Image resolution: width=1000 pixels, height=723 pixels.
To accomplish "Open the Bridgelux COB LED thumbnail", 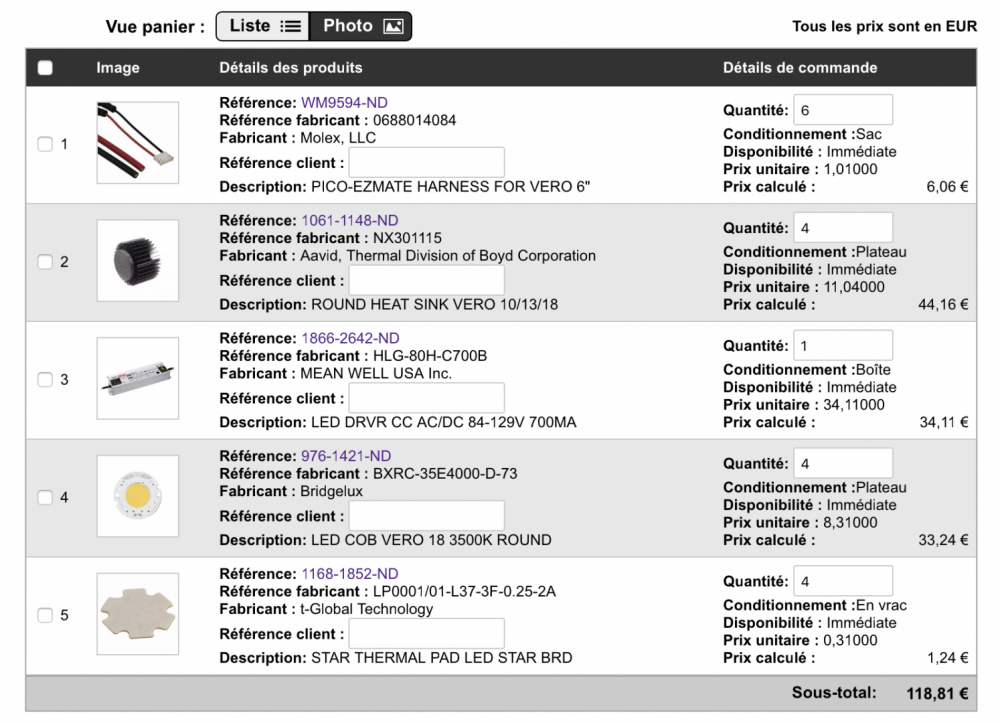I will tap(138, 496).
